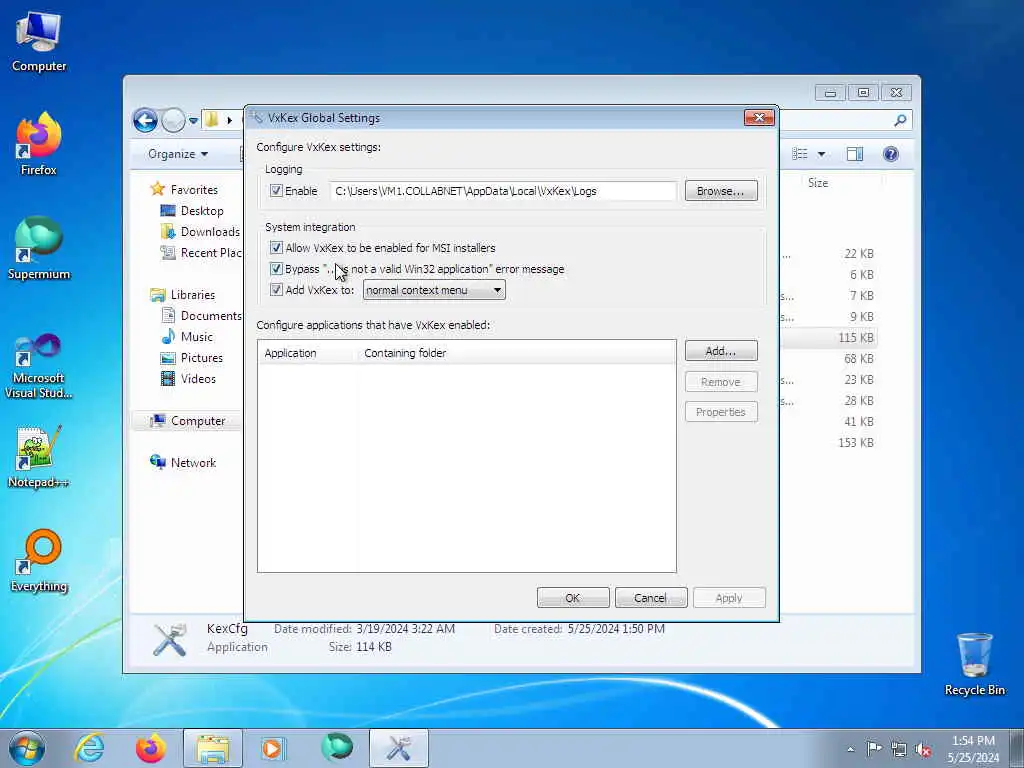Open Supermium from the taskbar
The image size is (1024, 768).
pyautogui.click(x=336, y=748)
